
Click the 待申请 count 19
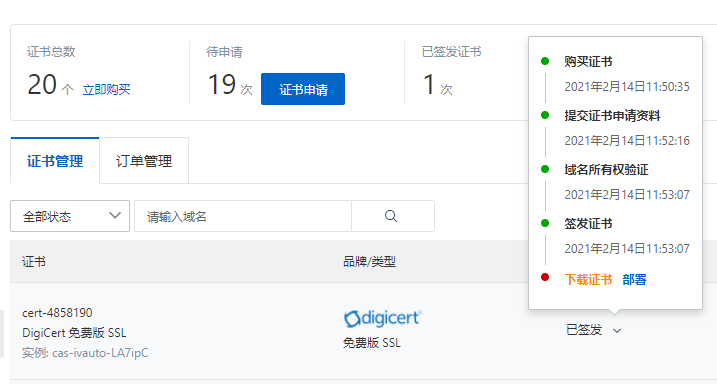pyautogui.click(x=222, y=85)
